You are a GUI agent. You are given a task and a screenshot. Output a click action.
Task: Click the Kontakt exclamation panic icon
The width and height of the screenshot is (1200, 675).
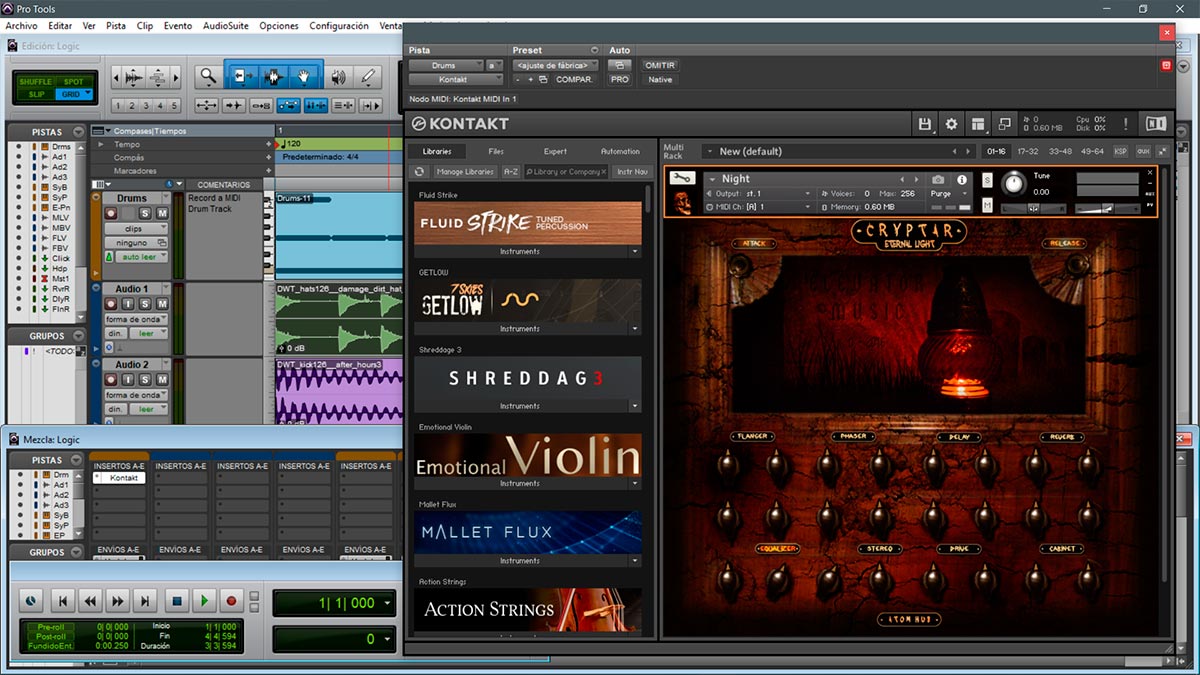point(1126,124)
